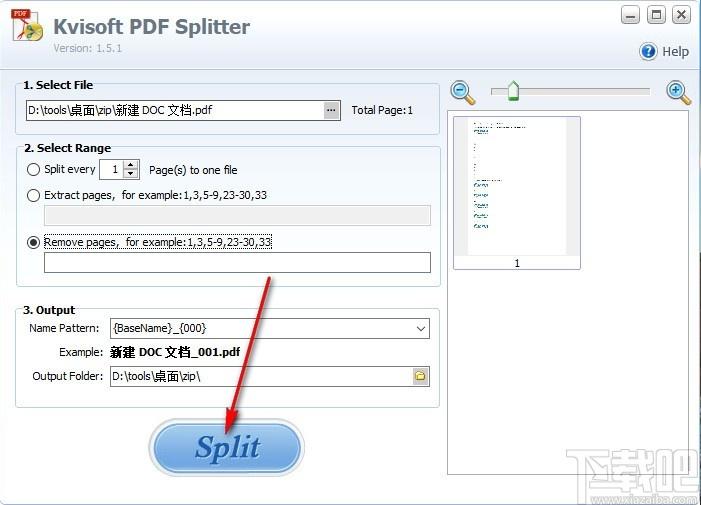Expand the Name Pattern dropdown

click(x=420, y=329)
